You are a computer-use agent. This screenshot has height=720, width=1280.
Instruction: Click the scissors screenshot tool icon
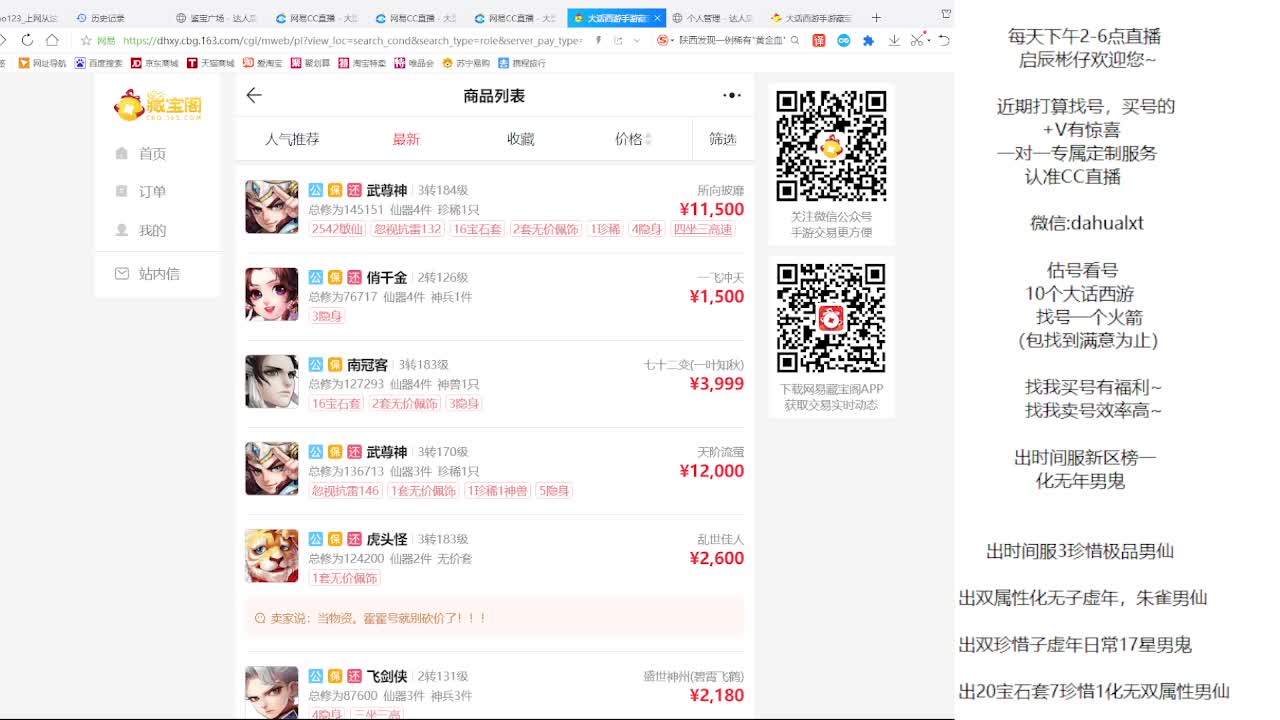pos(916,40)
